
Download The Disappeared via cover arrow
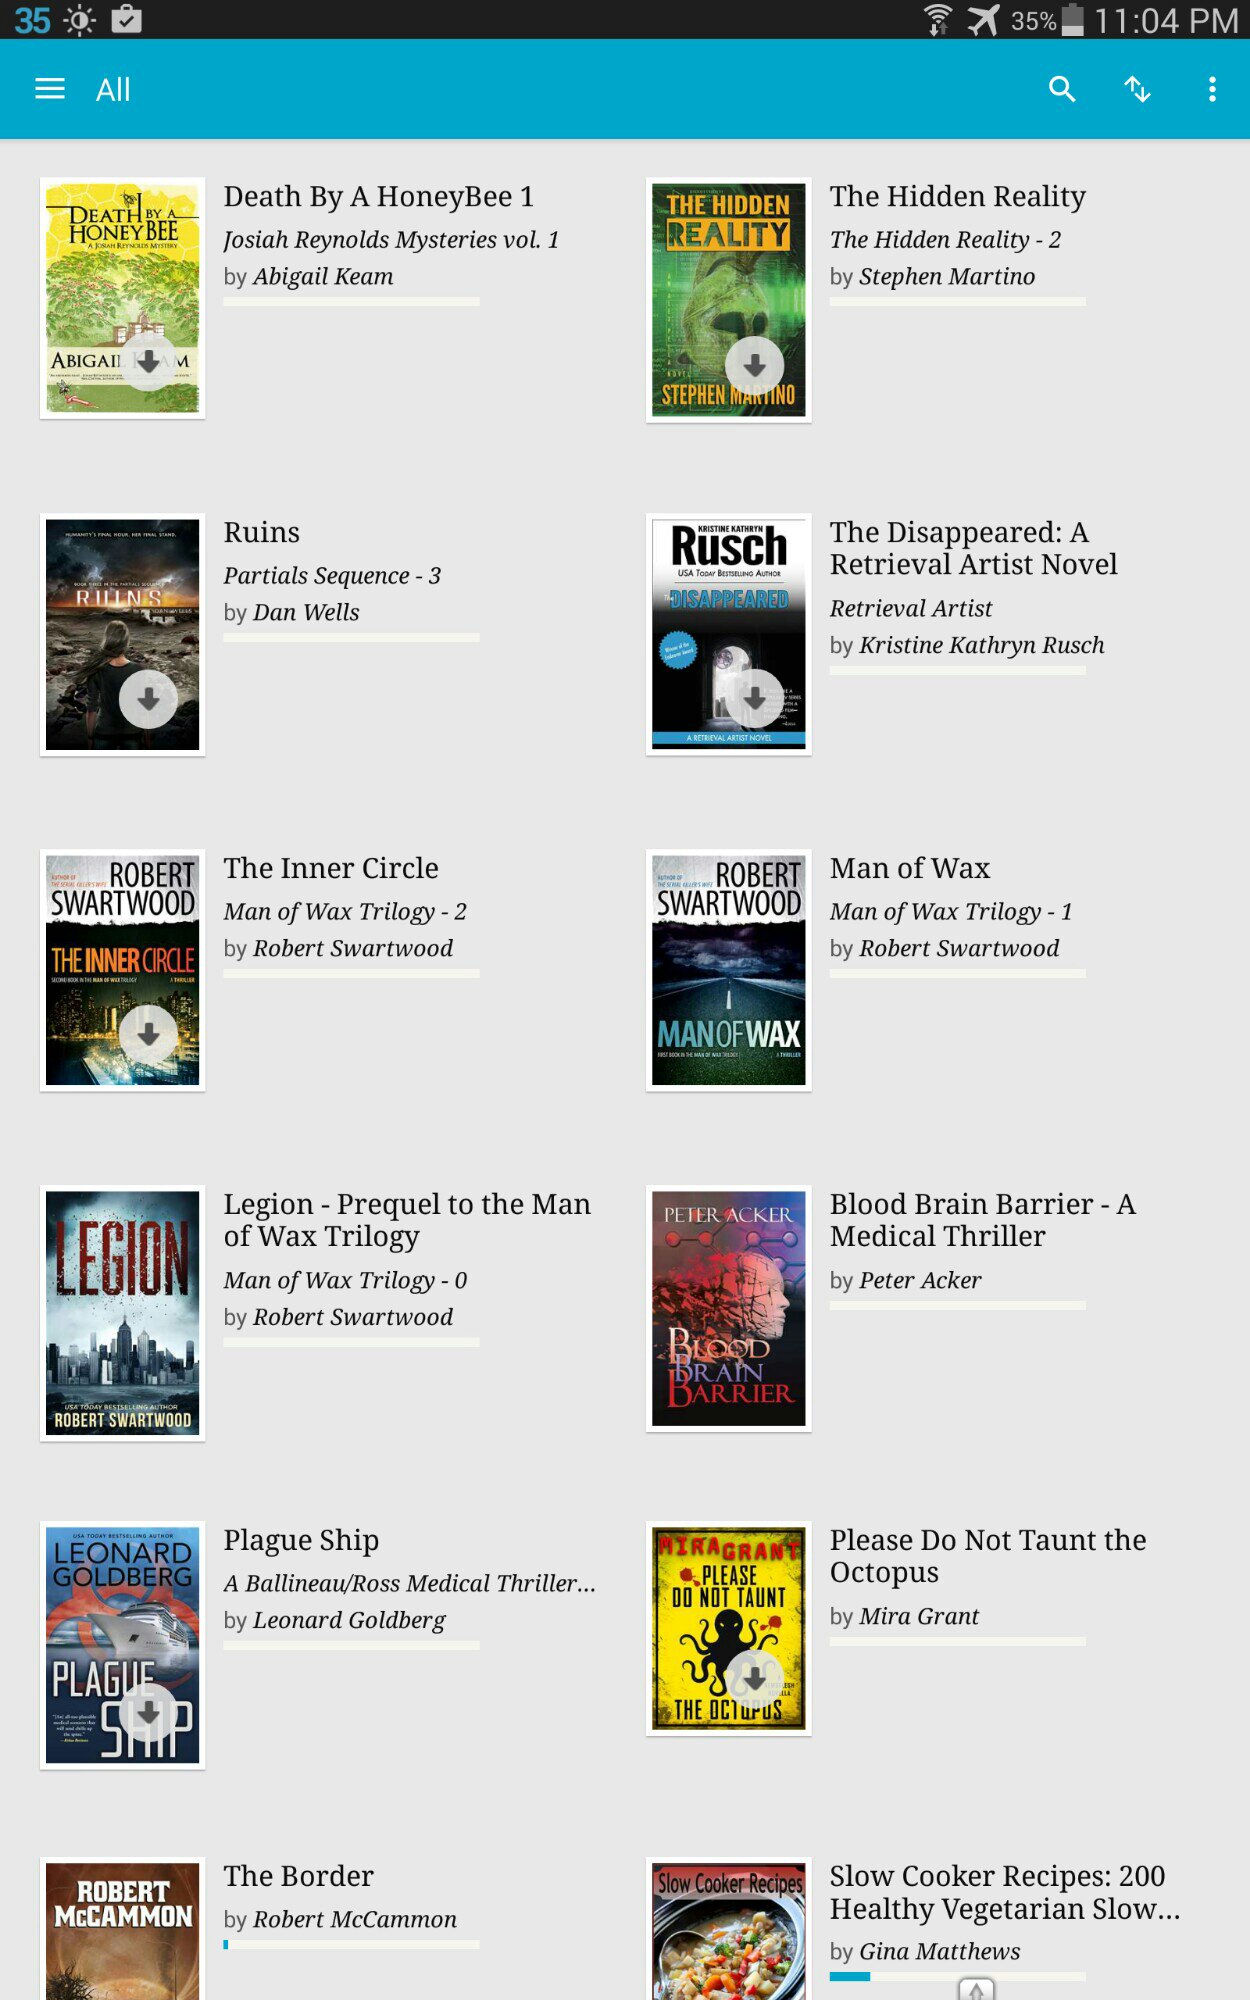[754, 698]
